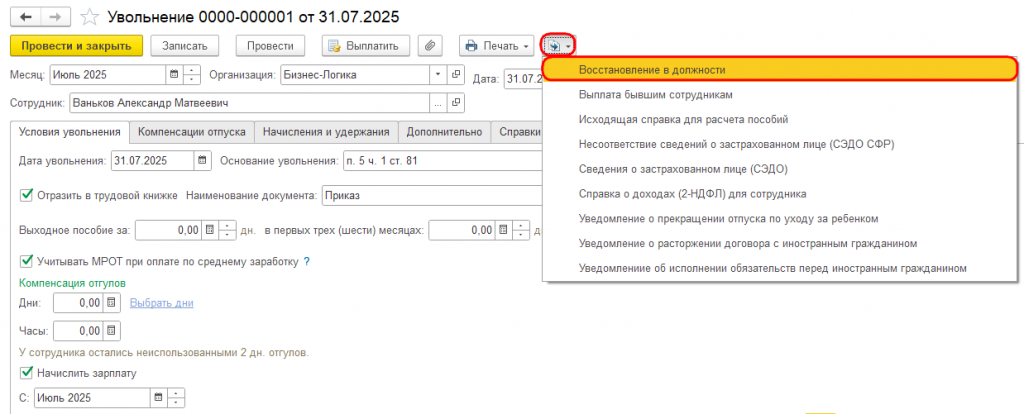Adjust the first three months stepper
The image size is (1024, 414).
click(x=521, y=230)
